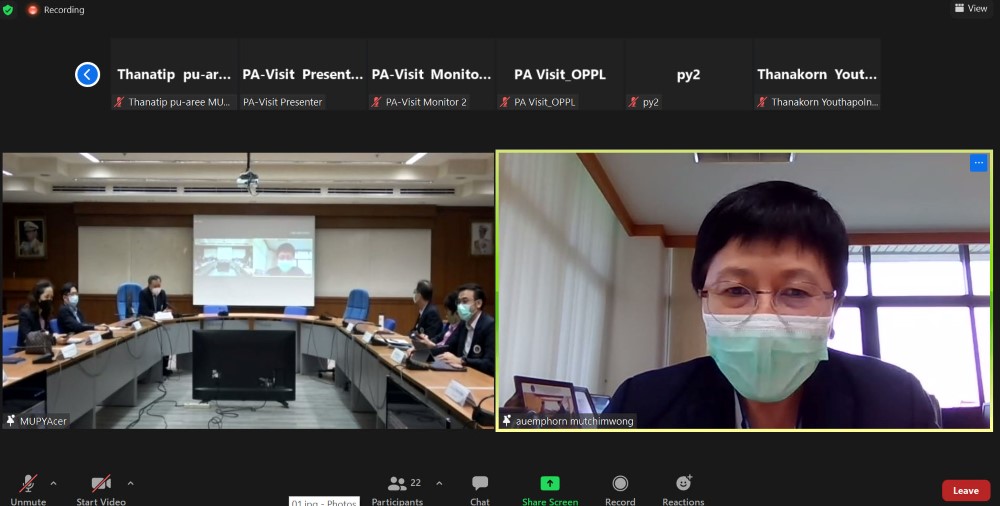Click the red Leave button
The width and height of the screenshot is (1000, 506).
coord(965,490)
